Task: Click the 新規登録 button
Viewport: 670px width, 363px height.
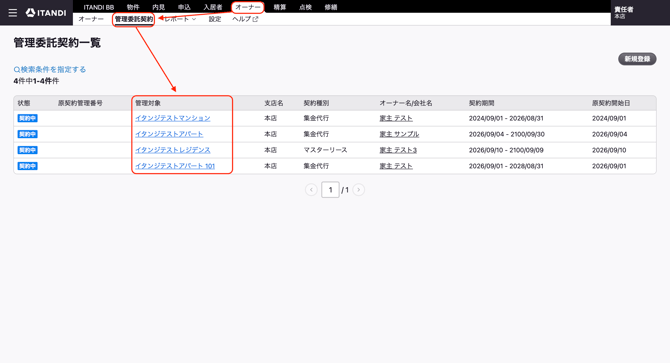Action: [637, 59]
